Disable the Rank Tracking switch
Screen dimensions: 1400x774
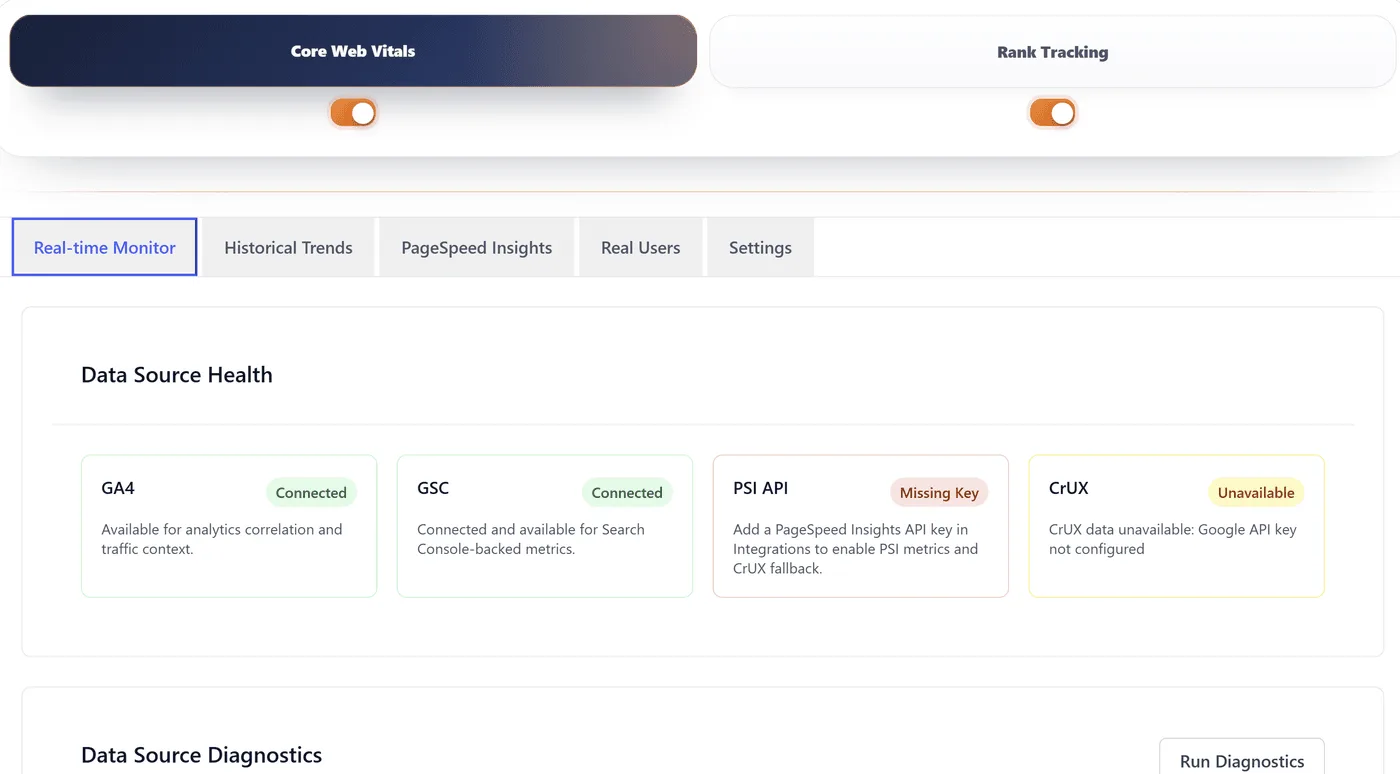[1052, 113]
